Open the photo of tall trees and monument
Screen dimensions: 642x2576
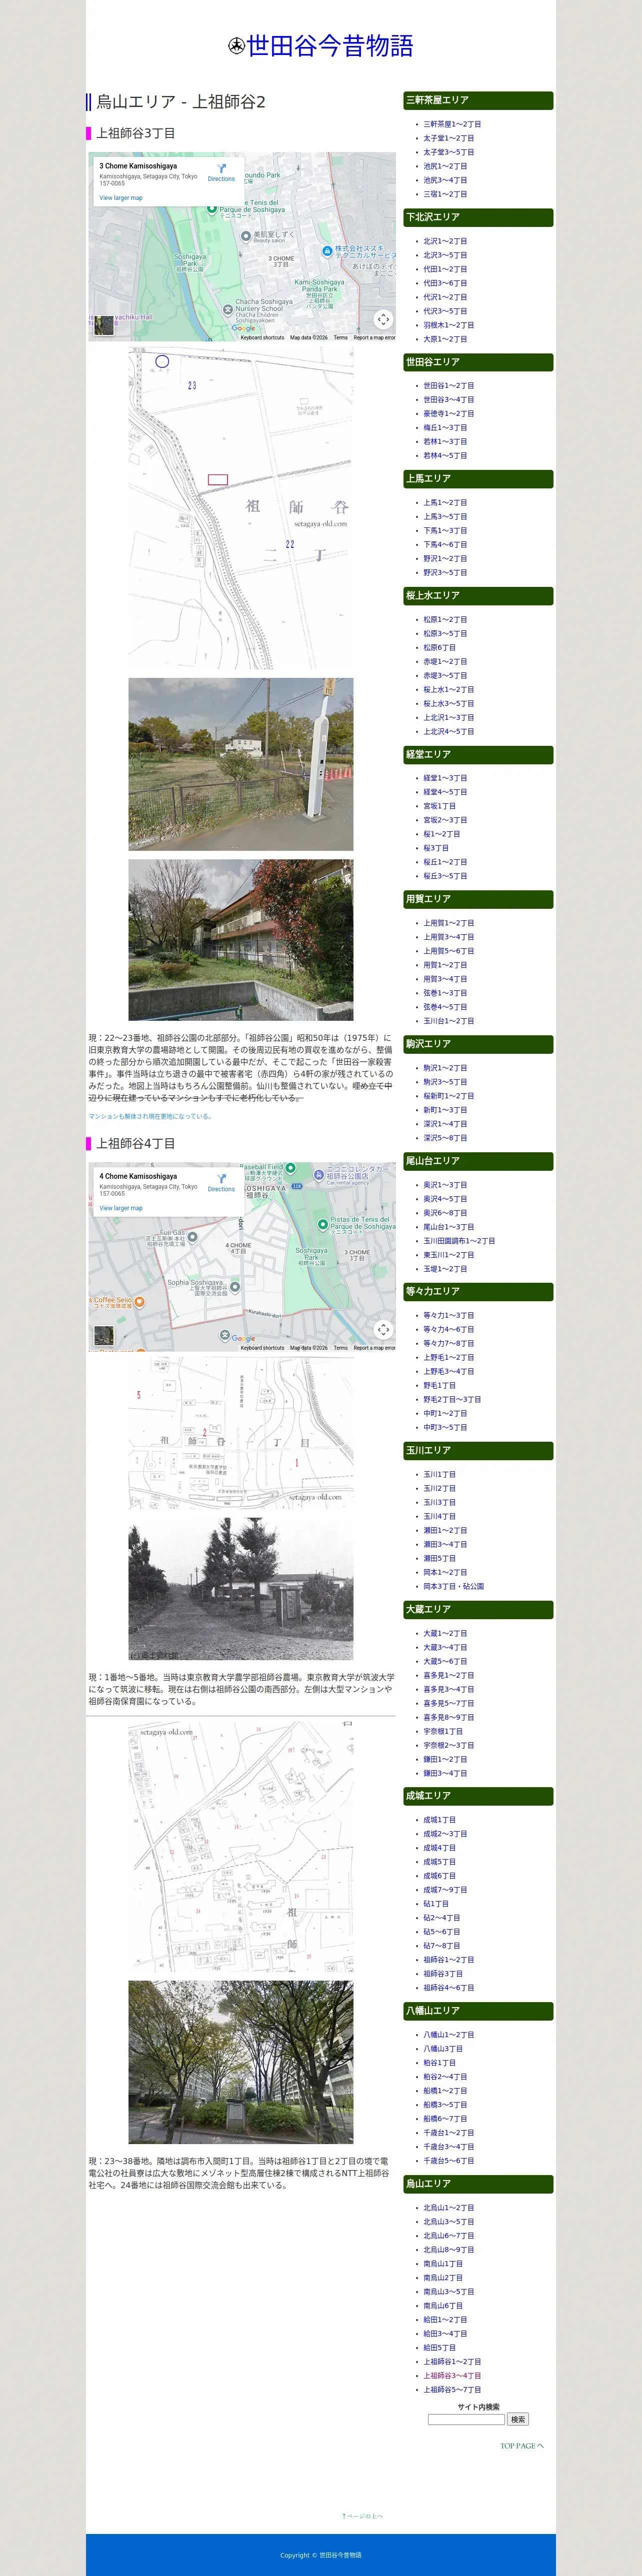click(241, 2062)
